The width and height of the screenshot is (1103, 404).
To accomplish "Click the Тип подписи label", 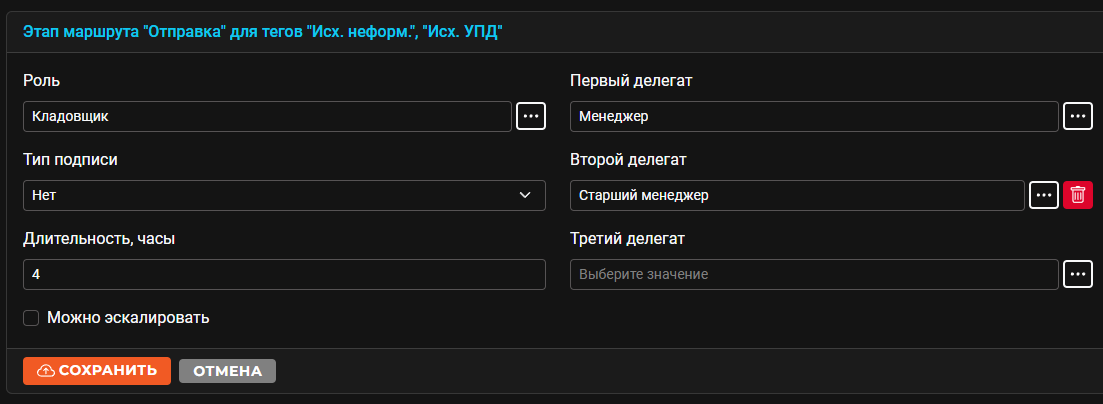I will (70, 160).
